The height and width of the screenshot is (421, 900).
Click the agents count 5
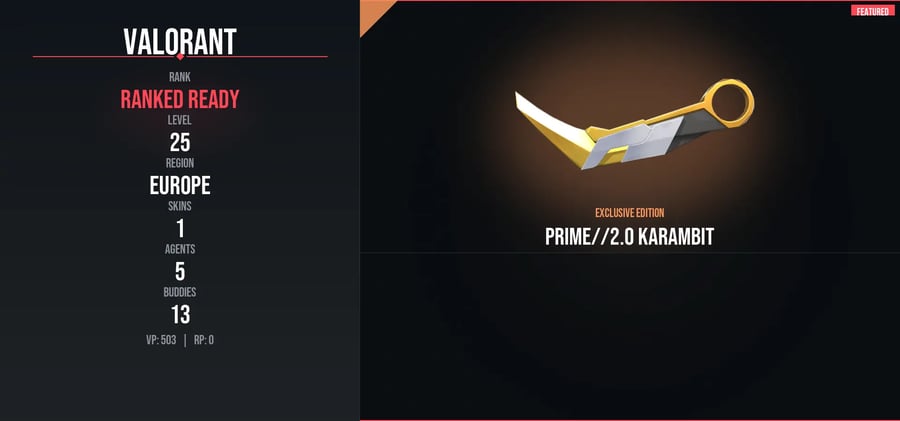(x=180, y=272)
